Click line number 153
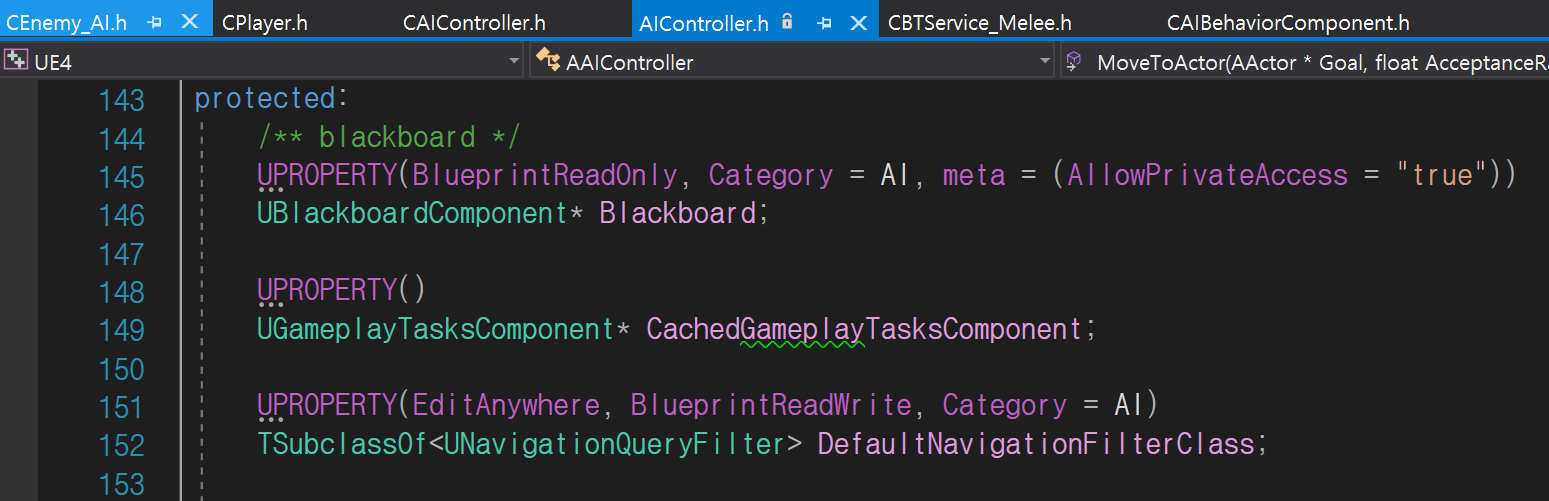Viewport: 1549px width, 501px height. (122, 484)
